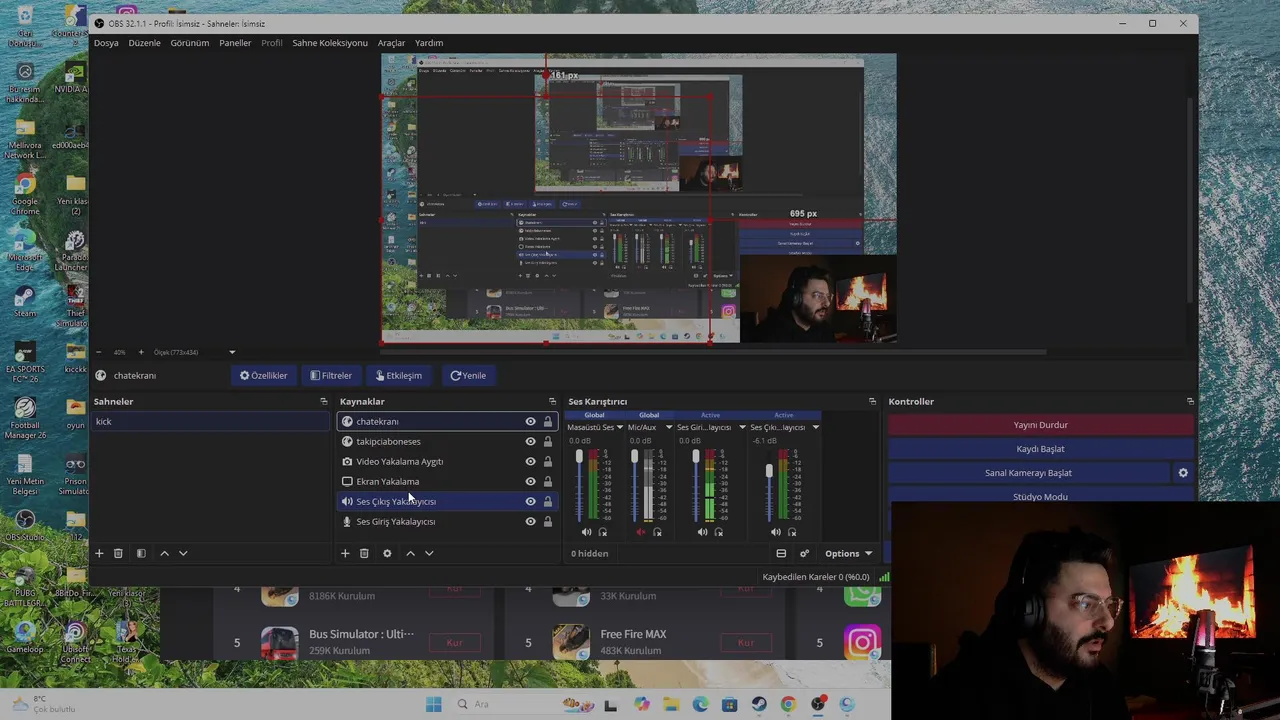
Task: Add a new source with plus icon
Action: pos(345,553)
